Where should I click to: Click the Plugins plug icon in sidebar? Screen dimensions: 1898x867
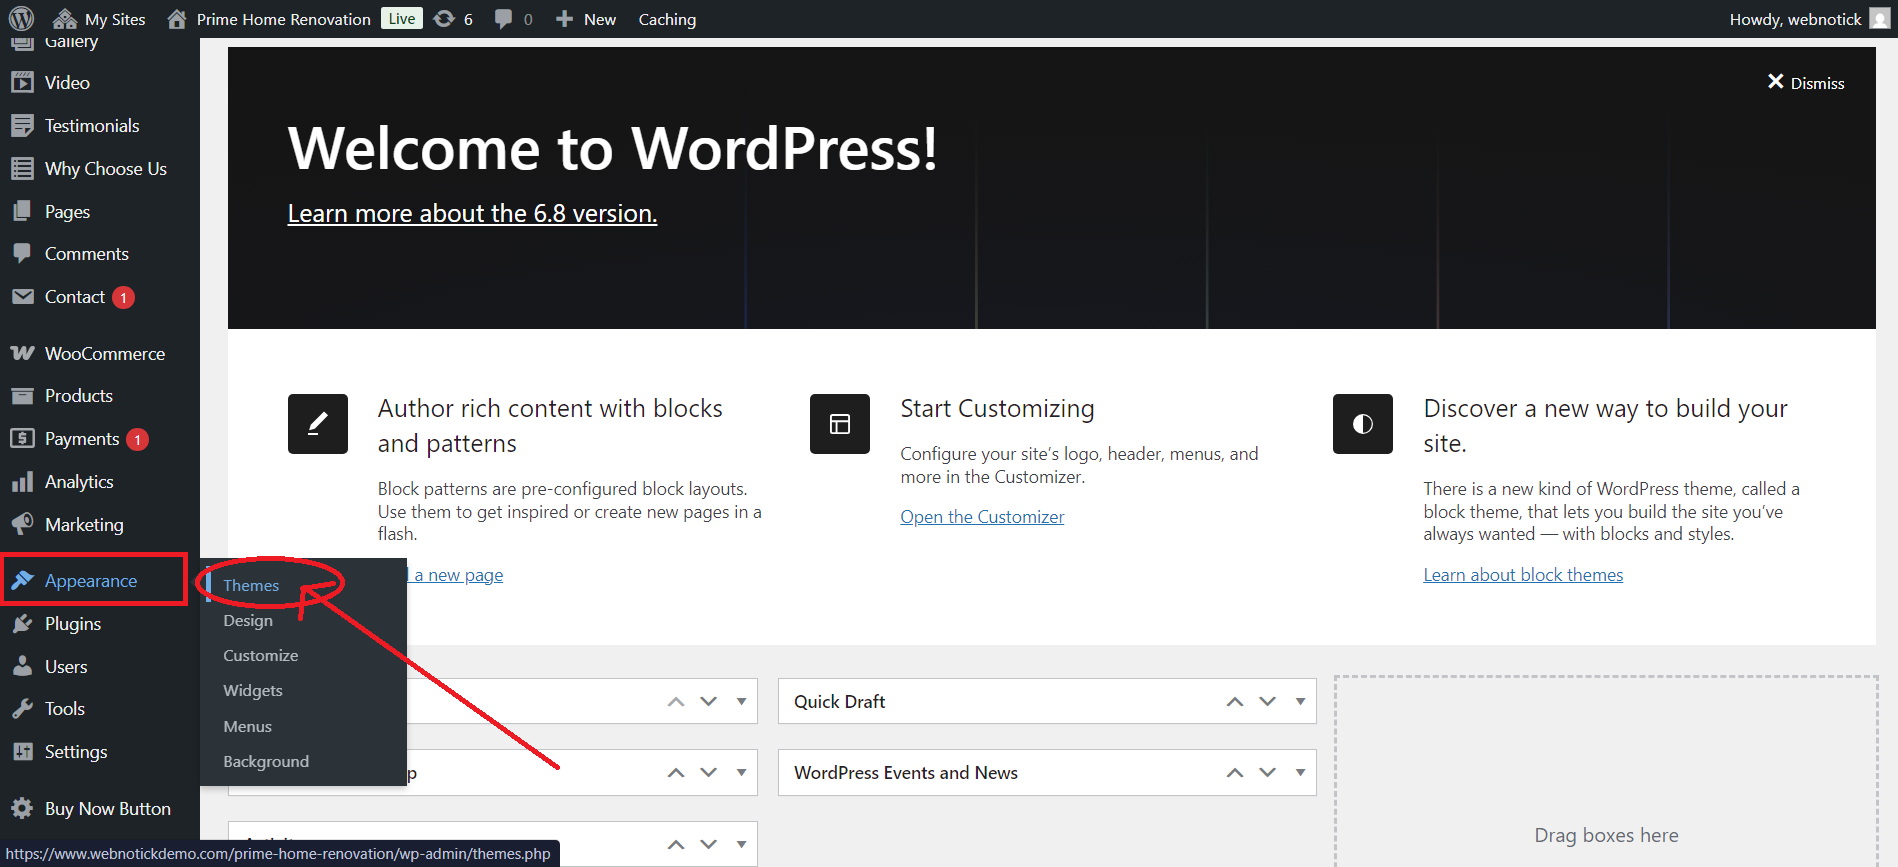coord(22,624)
